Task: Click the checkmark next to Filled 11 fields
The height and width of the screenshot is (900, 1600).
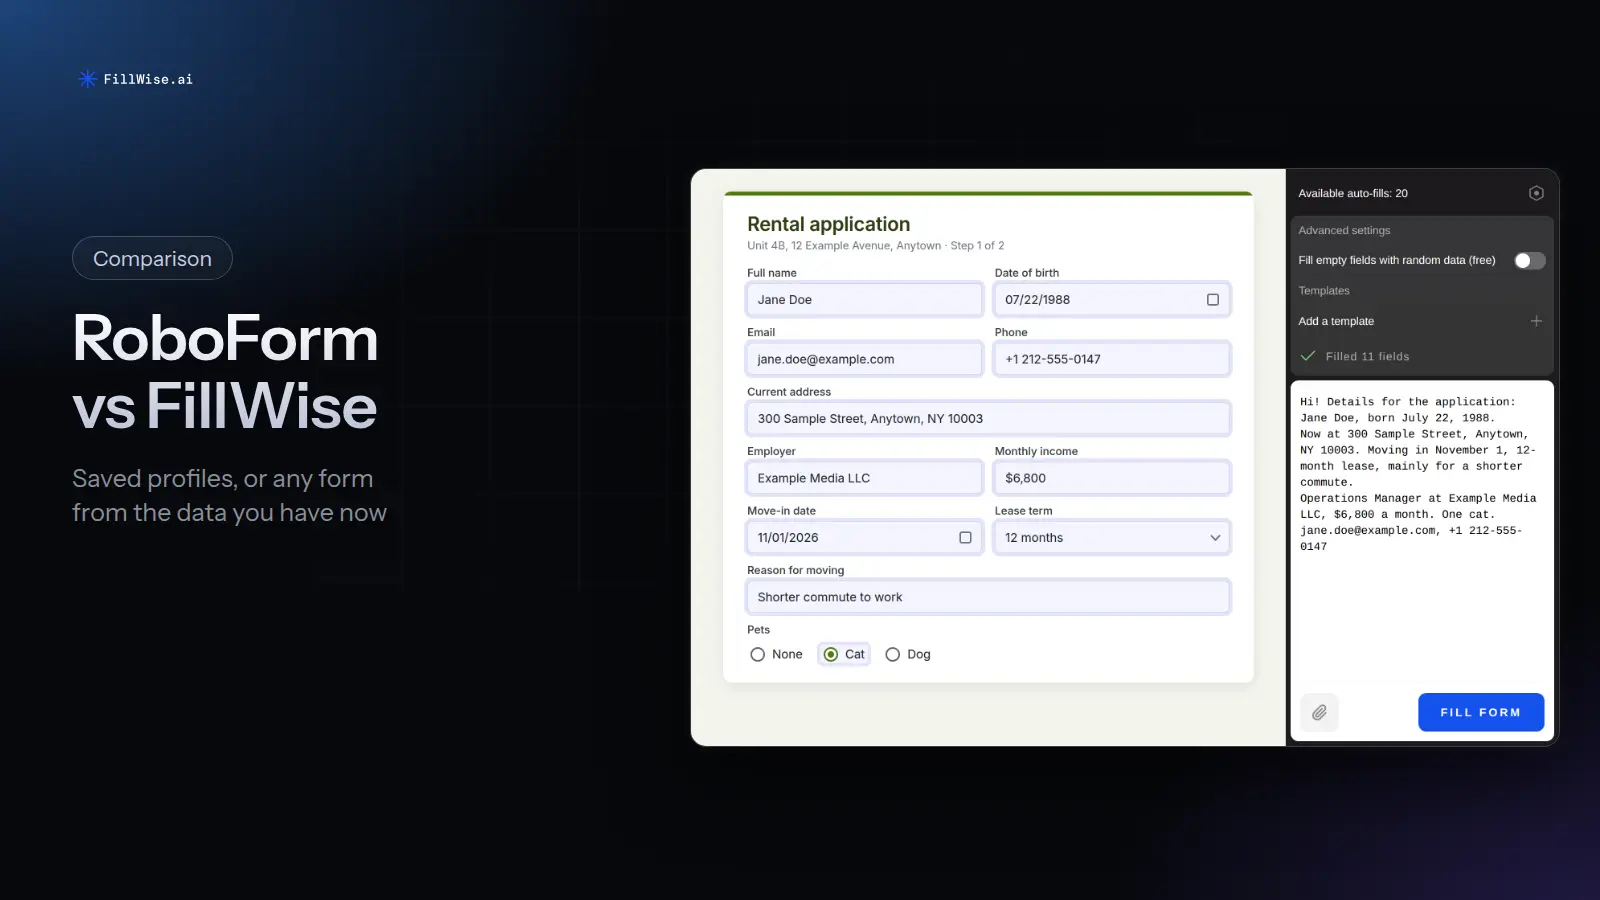Action: tap(1307, 356)
